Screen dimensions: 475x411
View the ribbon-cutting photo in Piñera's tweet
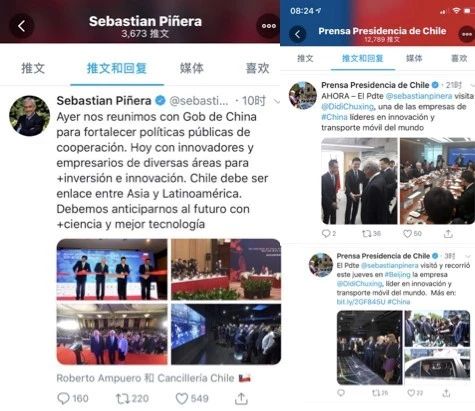tap(112, 269)
